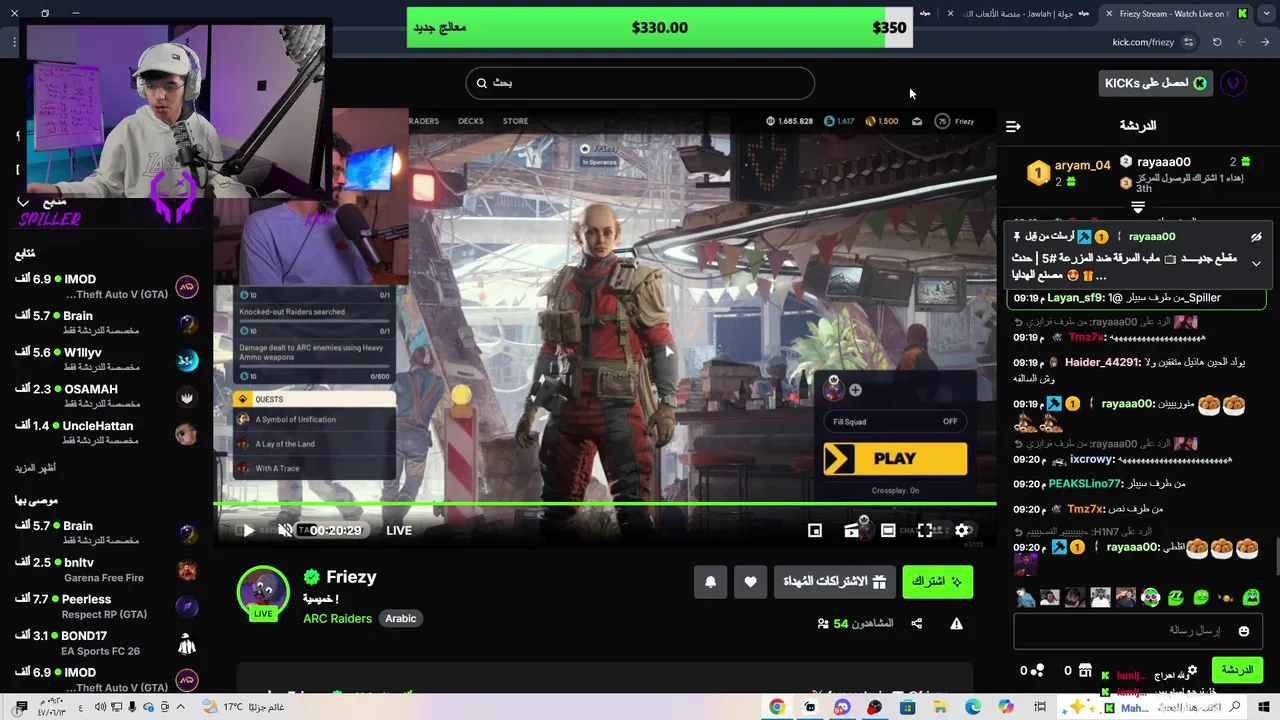Open bnltv recommended channel
Screen dimensions: 1280x720
106,570
